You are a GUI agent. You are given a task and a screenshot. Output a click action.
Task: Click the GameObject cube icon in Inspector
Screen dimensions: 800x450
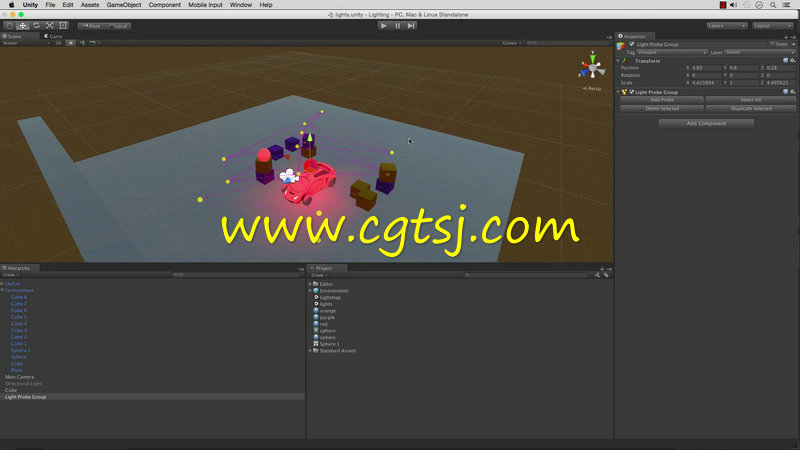click(x=621, y=46)
